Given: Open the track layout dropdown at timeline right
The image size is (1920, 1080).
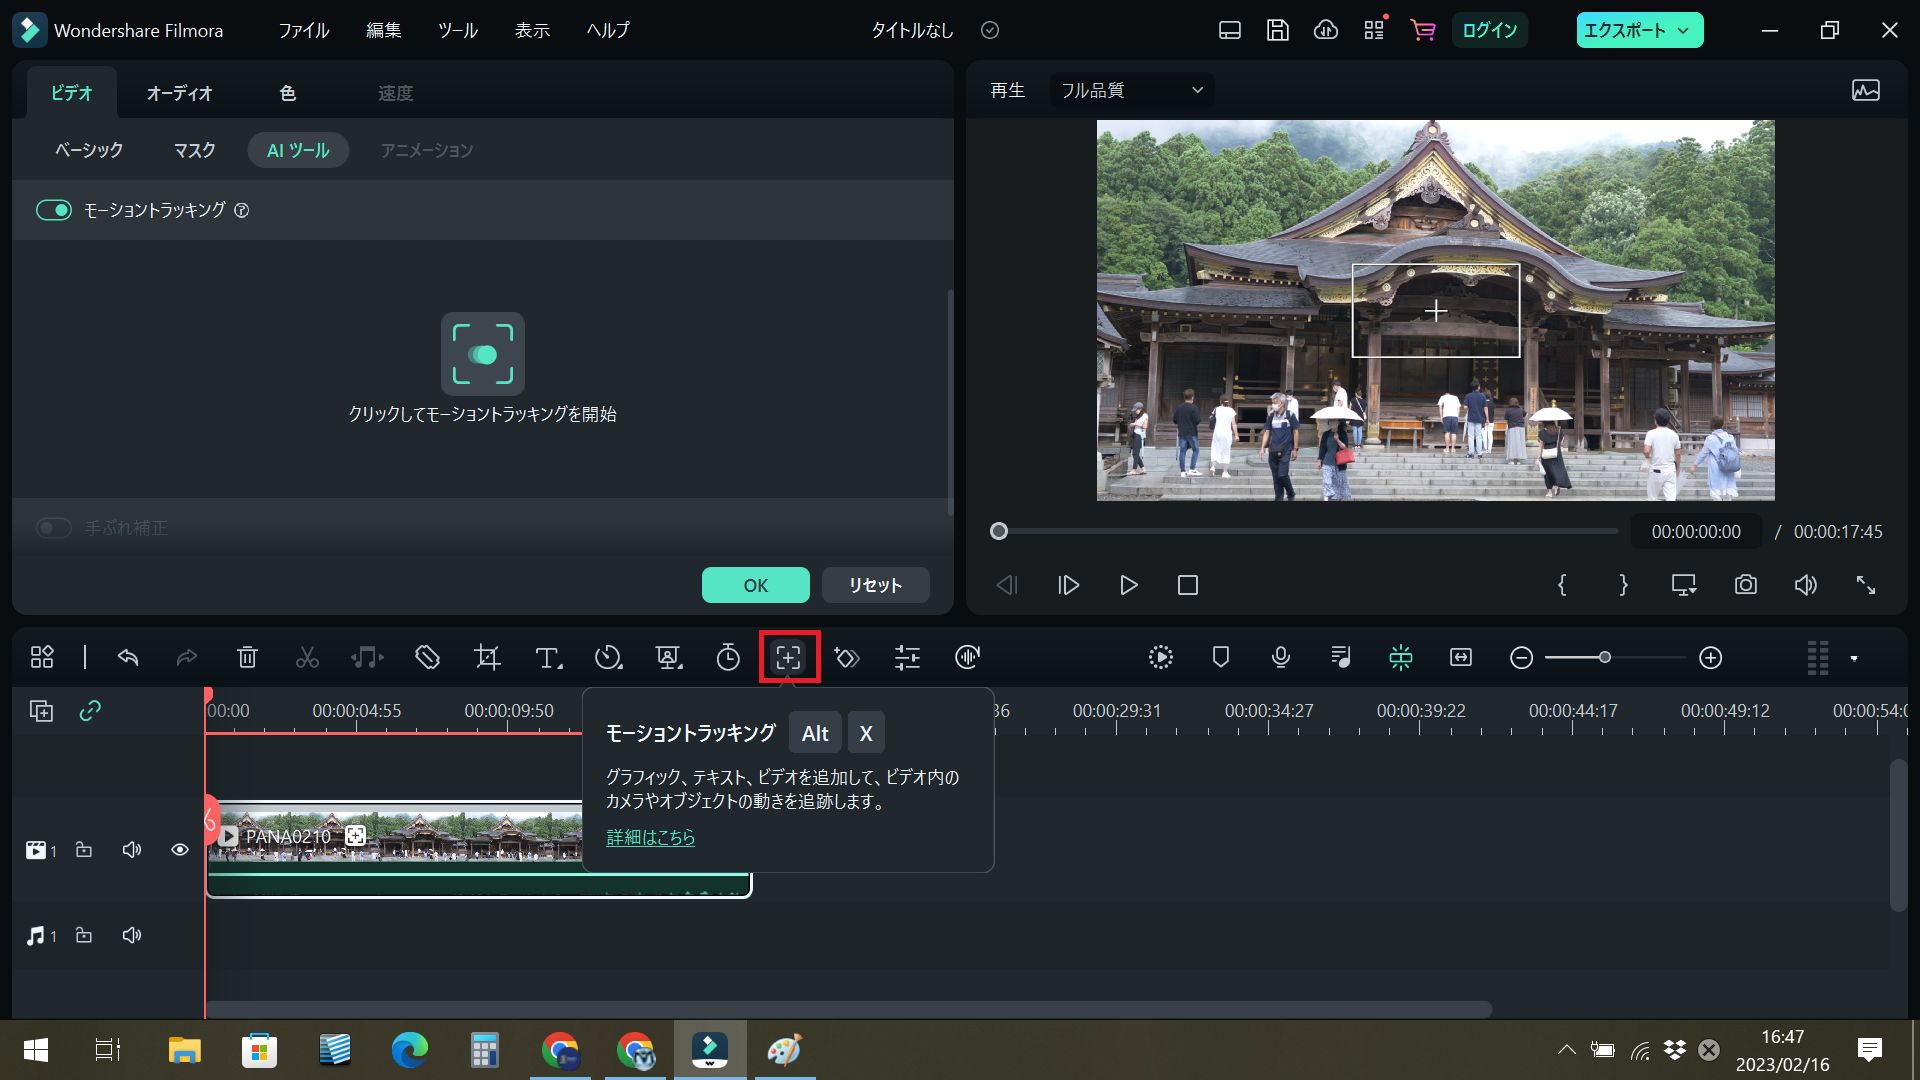Looking at the screenshot, I should [x=1855, y=657].
